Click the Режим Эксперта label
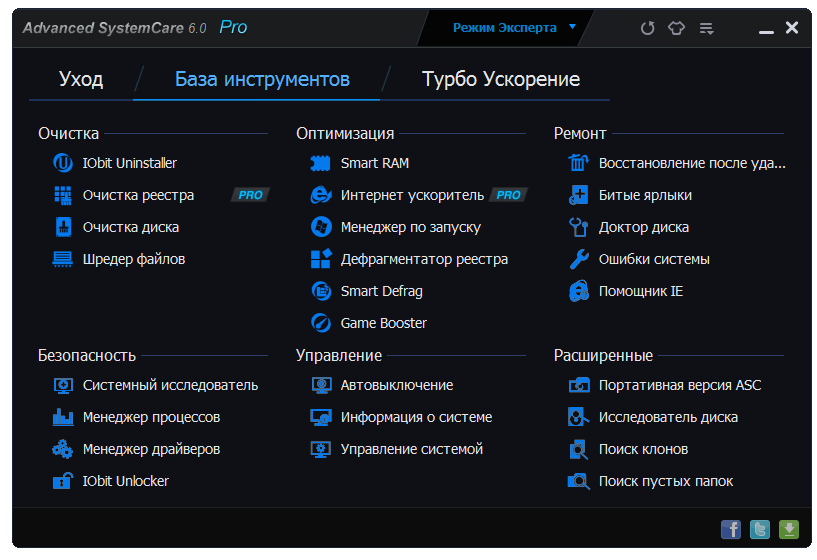This screenshot has height=560, width=817. (504, 28)
